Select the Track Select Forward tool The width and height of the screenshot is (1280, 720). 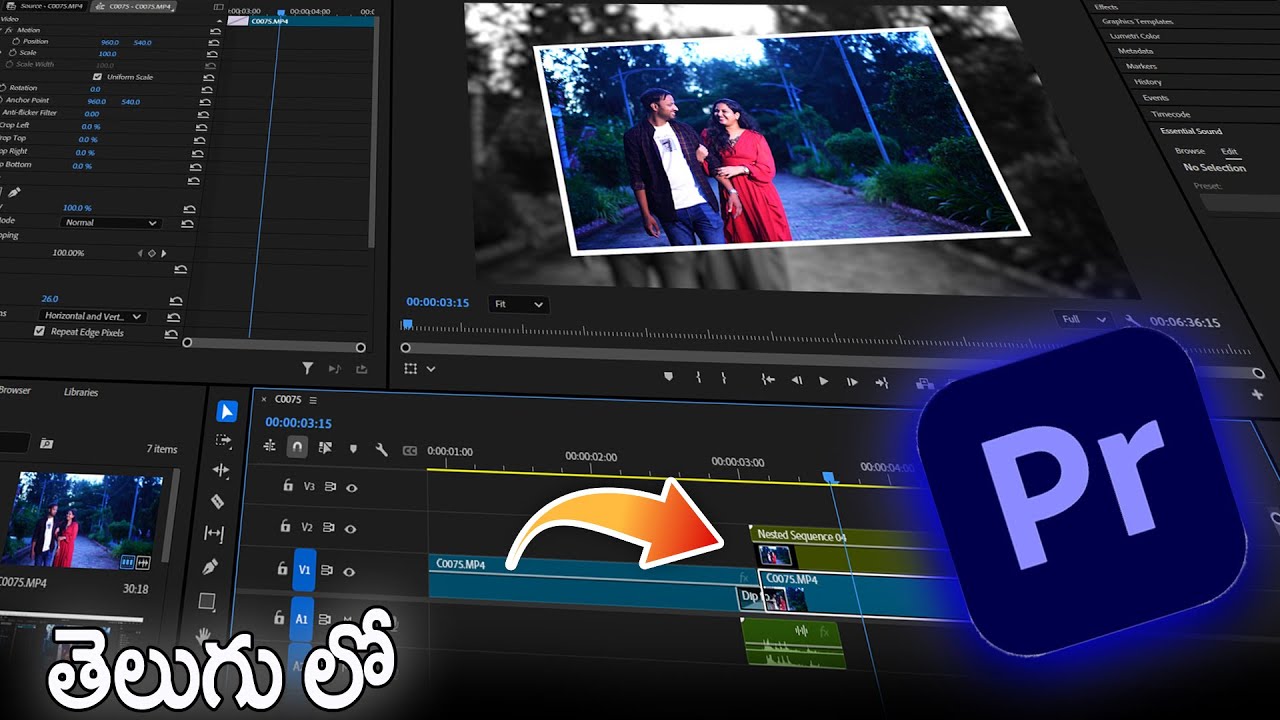pyautogui.click(x=223, y=440)
